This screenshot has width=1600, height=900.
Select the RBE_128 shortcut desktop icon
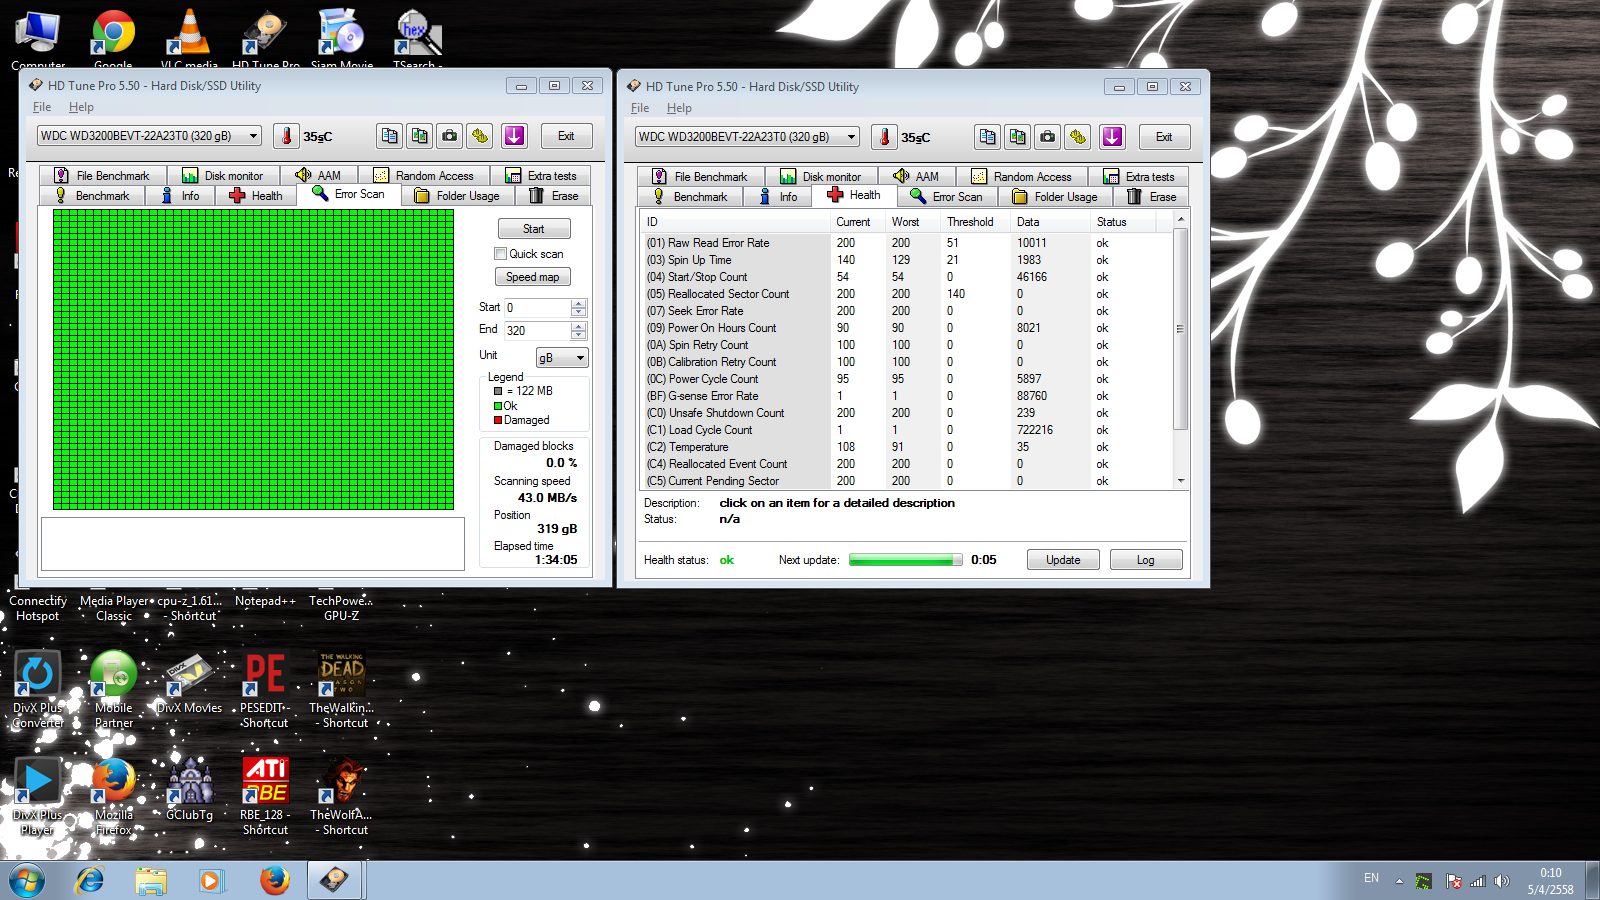point(265,796)
